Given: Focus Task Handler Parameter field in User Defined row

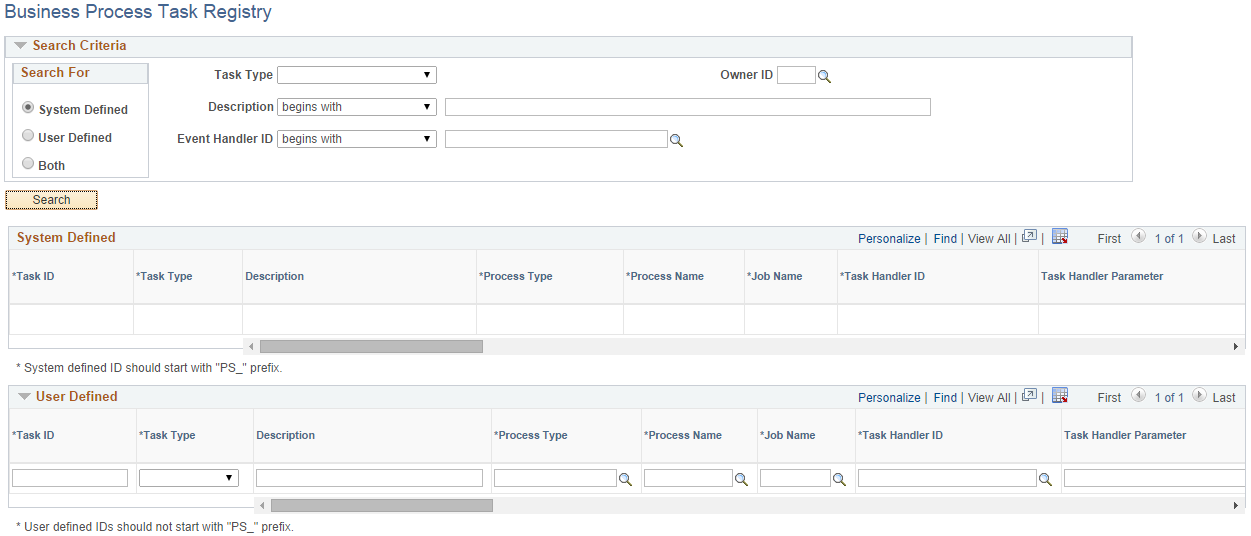Looking at the screenshot, I should click(1154, 478).
